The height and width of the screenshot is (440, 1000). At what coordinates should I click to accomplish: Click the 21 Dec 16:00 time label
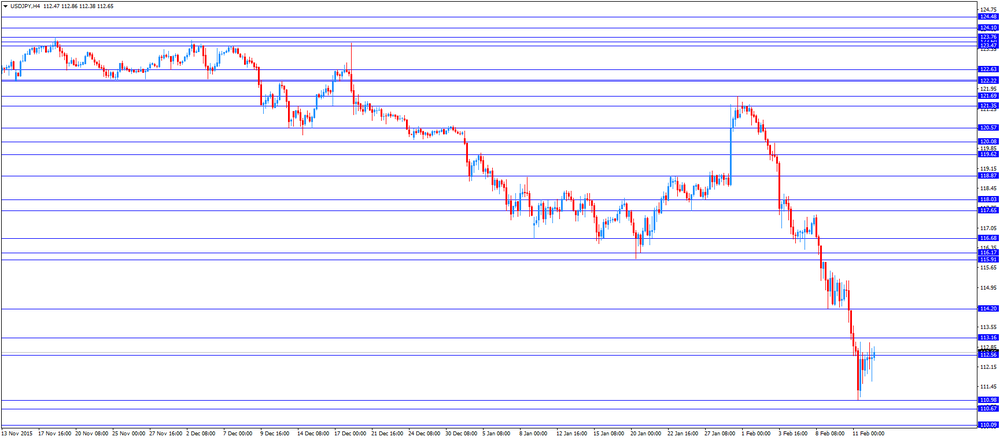click(x=386, y=434)
